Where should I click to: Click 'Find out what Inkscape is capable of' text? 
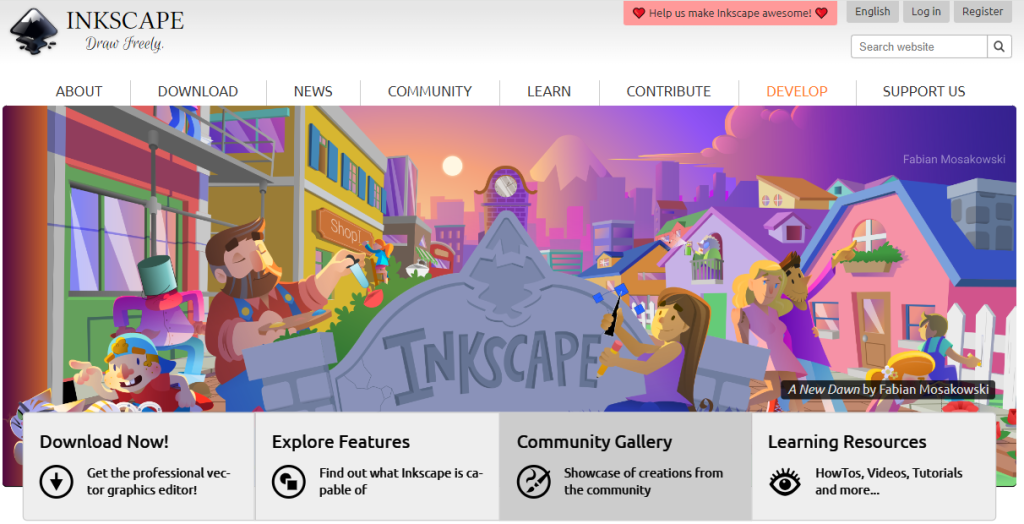point(401,482)
